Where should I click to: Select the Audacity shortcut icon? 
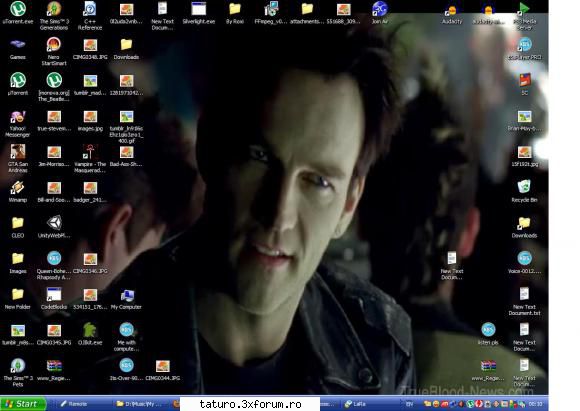coord(452,15)
